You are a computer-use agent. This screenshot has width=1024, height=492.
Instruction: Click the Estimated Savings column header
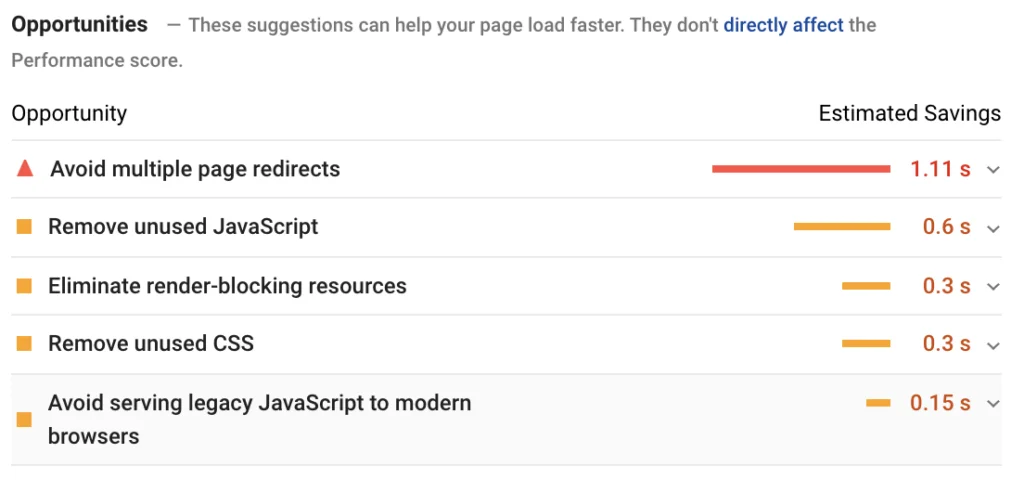tap(910, 113)
